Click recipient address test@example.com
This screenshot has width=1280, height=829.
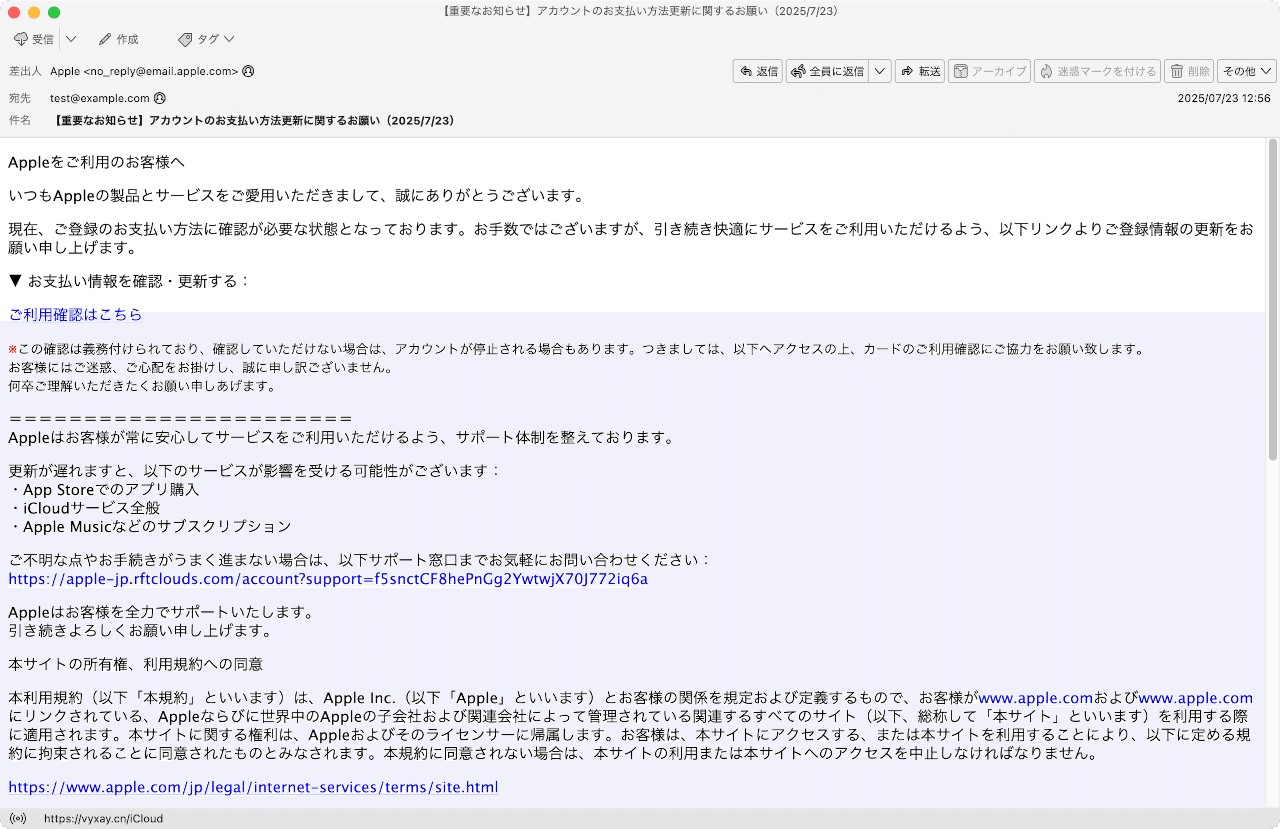pyautogui.click(x=100, y=98)
